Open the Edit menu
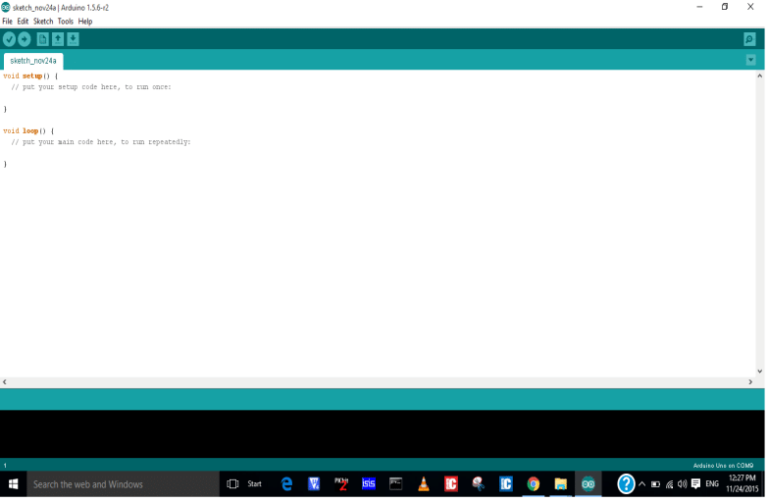 [x=23, y=21]
